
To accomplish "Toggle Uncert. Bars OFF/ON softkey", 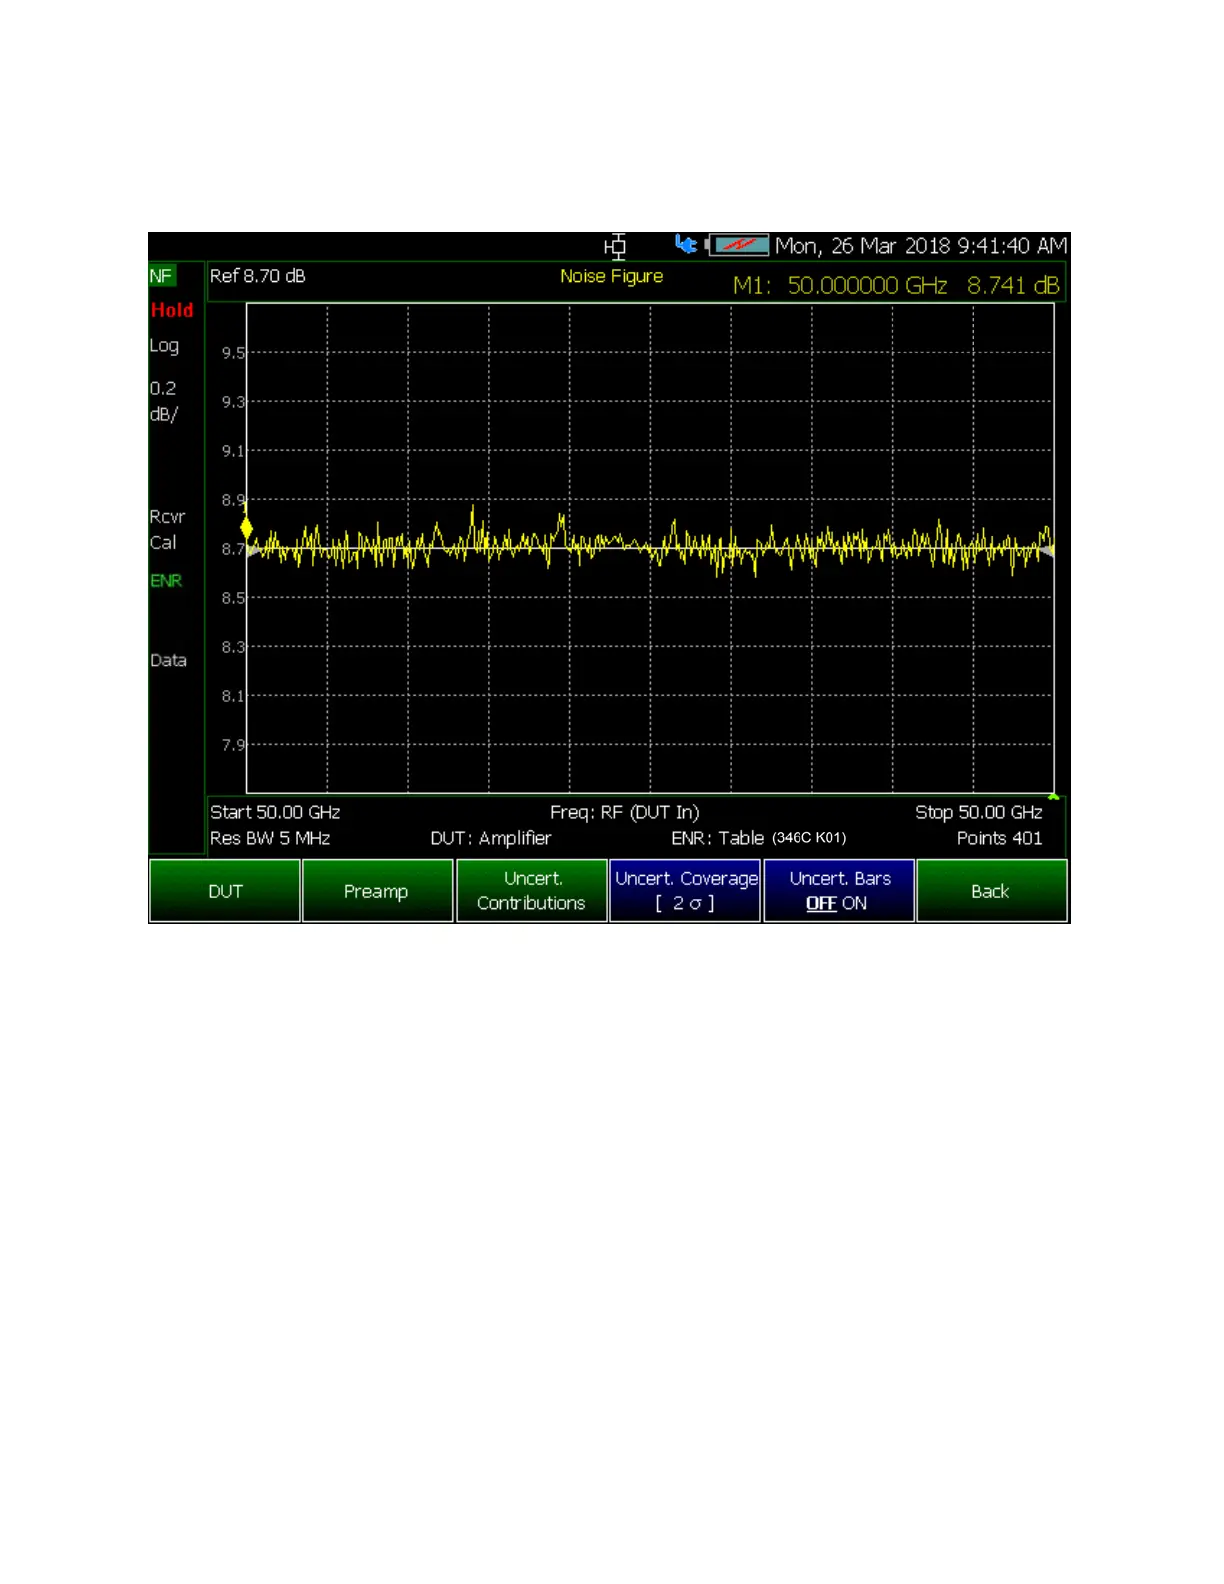I will [x=839, y=891].
